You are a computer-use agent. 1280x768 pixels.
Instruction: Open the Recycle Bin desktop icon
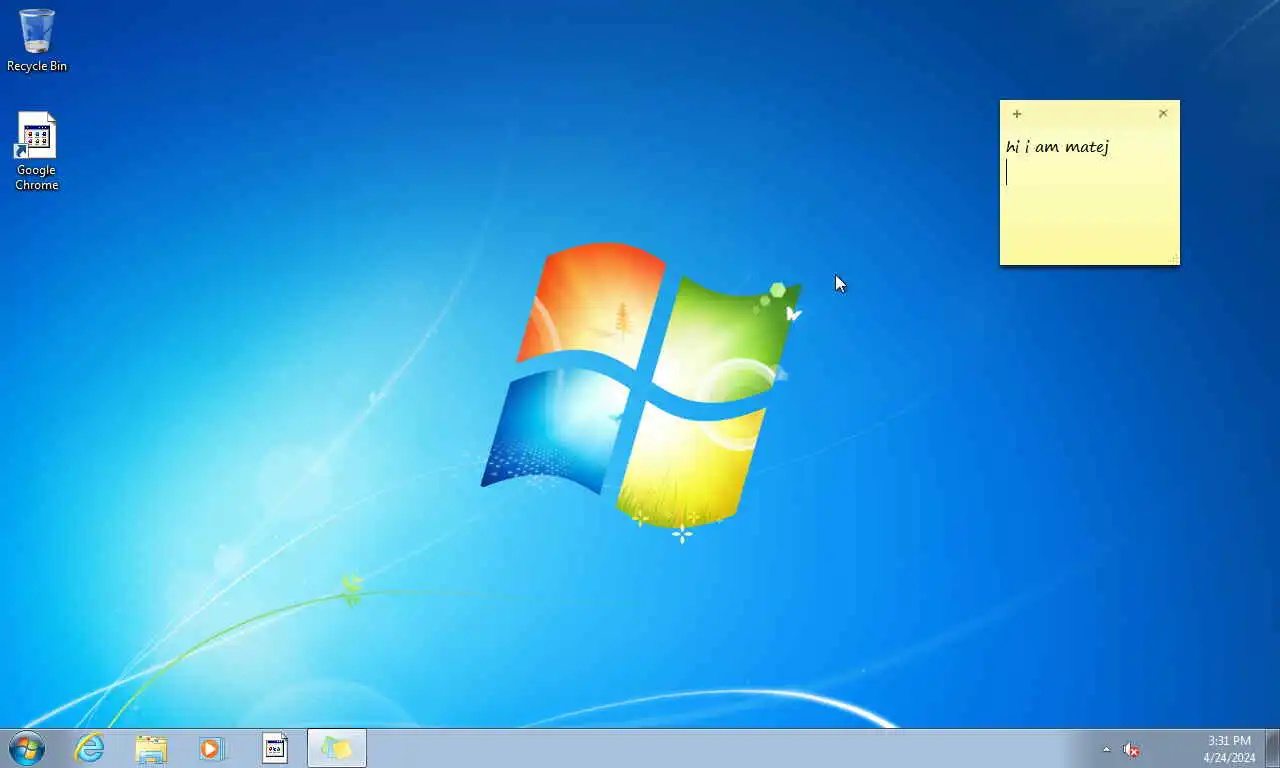[x=37, y=40]
